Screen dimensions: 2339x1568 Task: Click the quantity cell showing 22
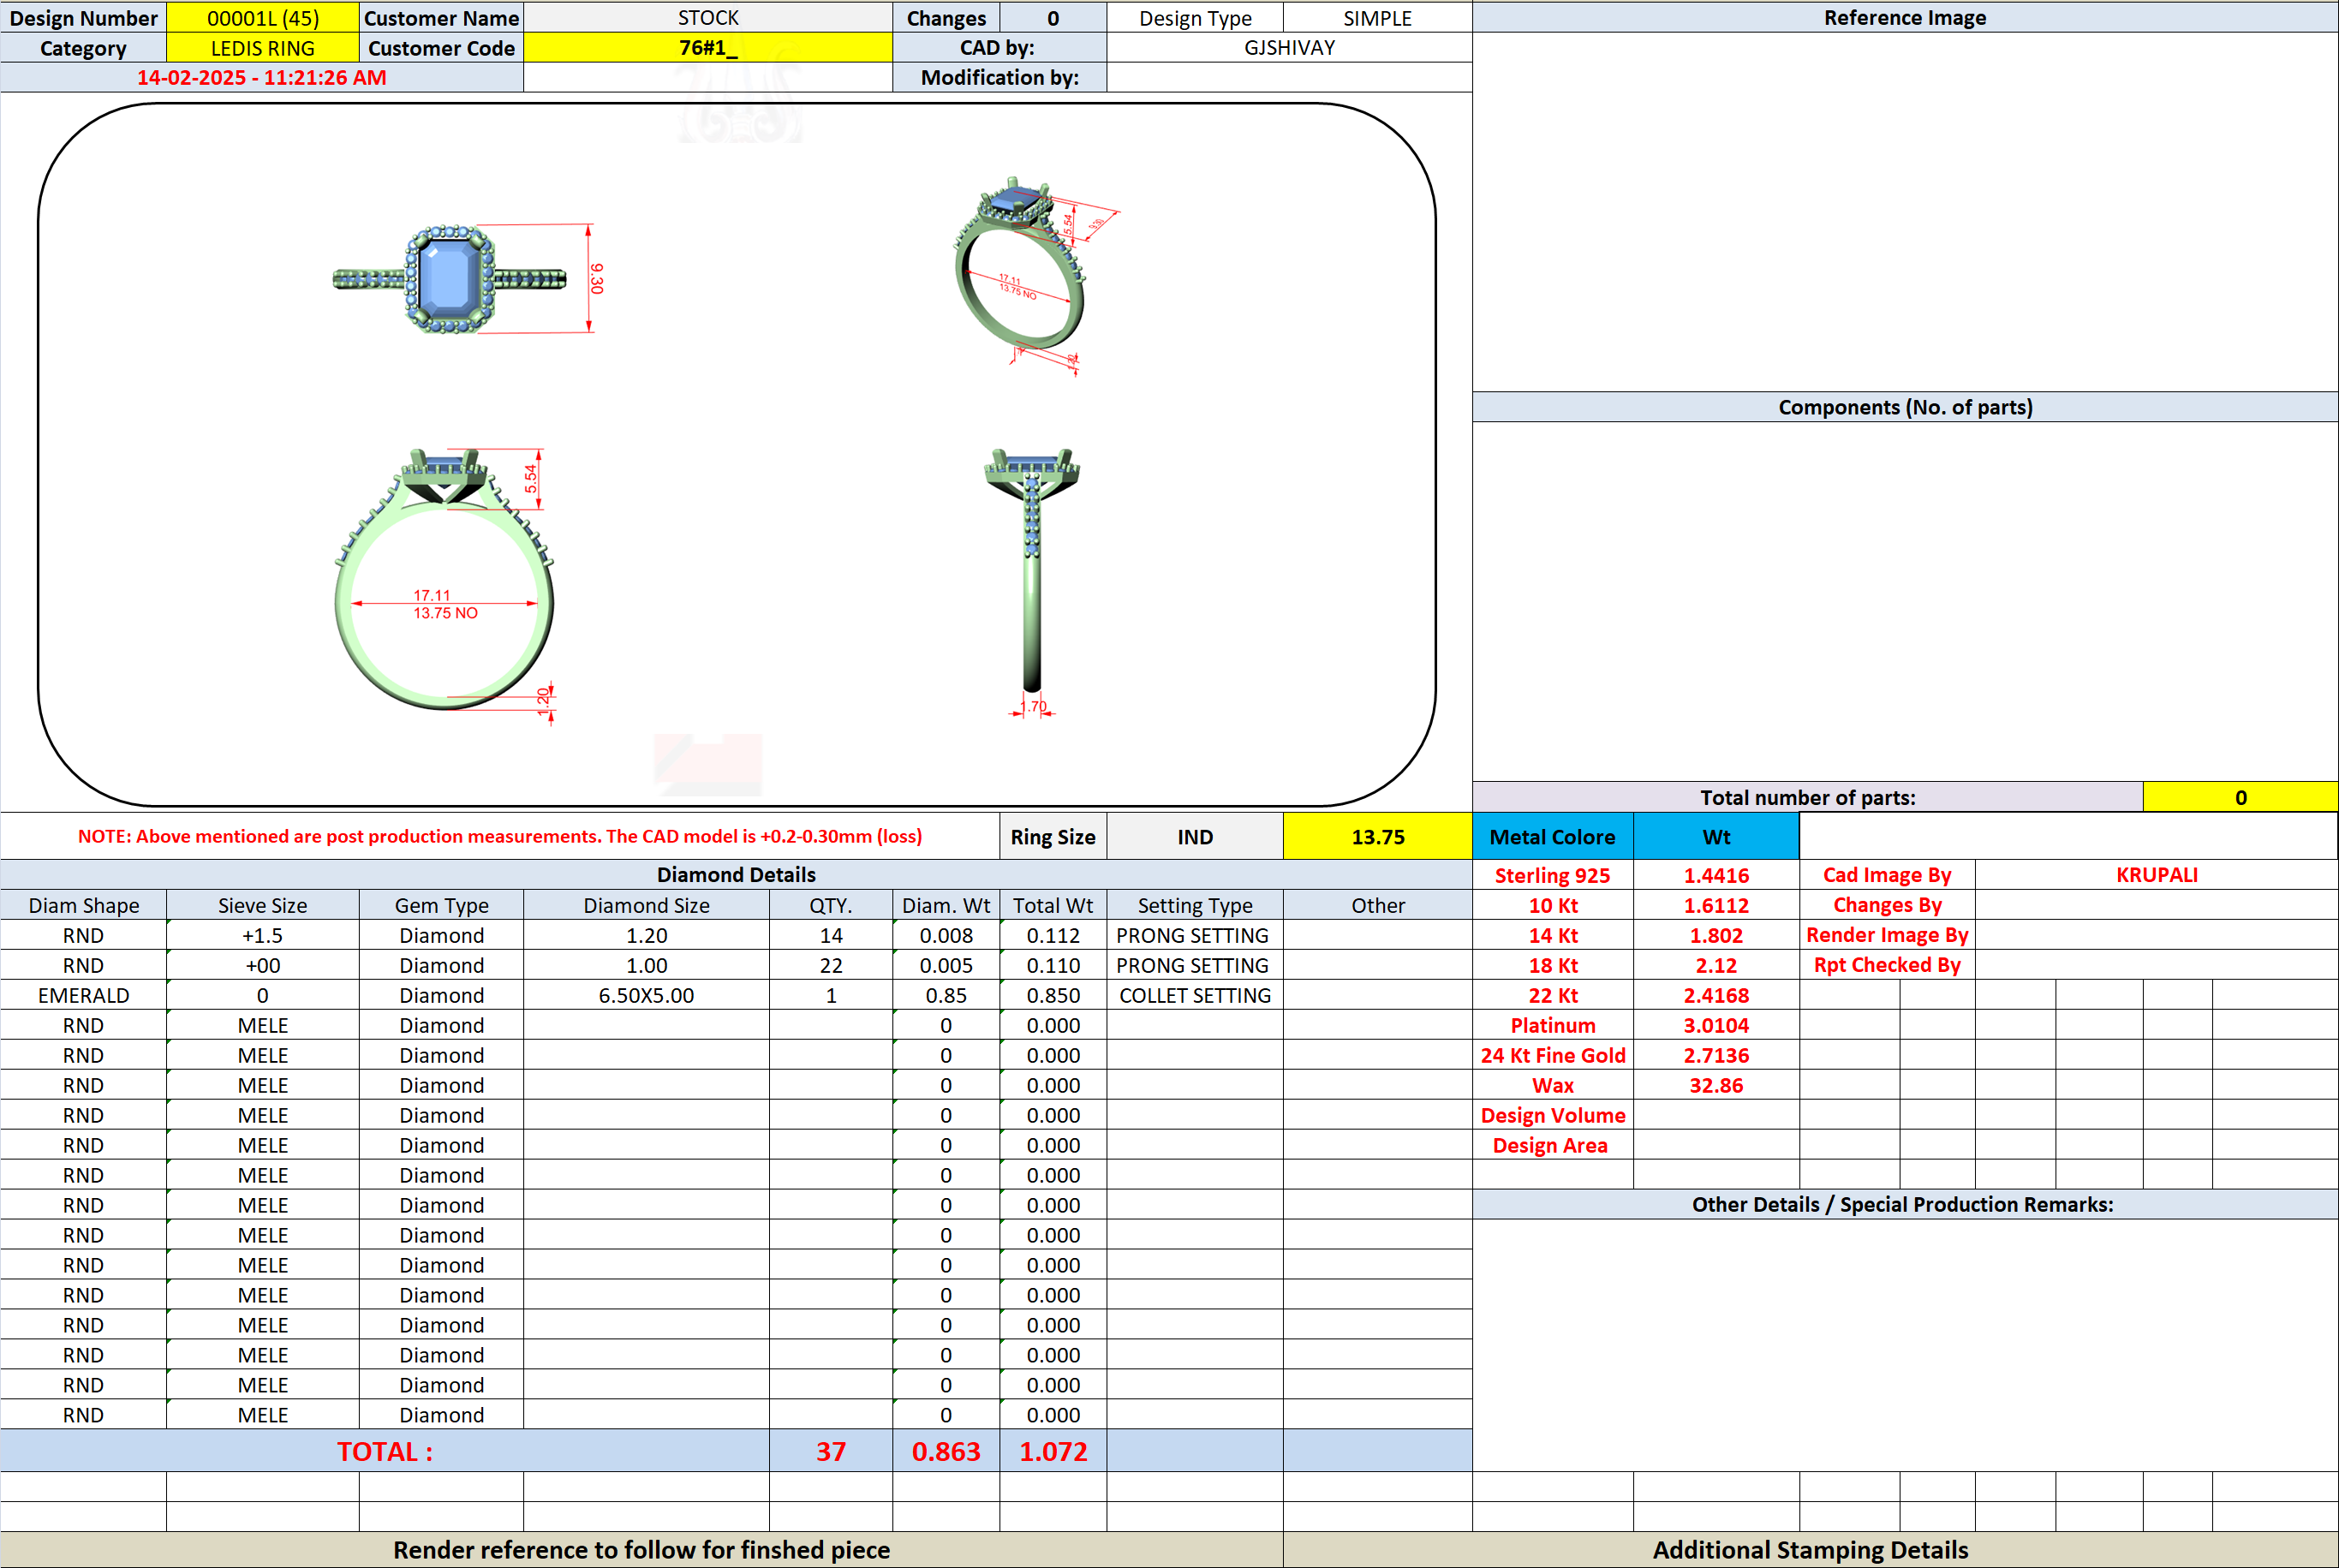click(831, 965)
